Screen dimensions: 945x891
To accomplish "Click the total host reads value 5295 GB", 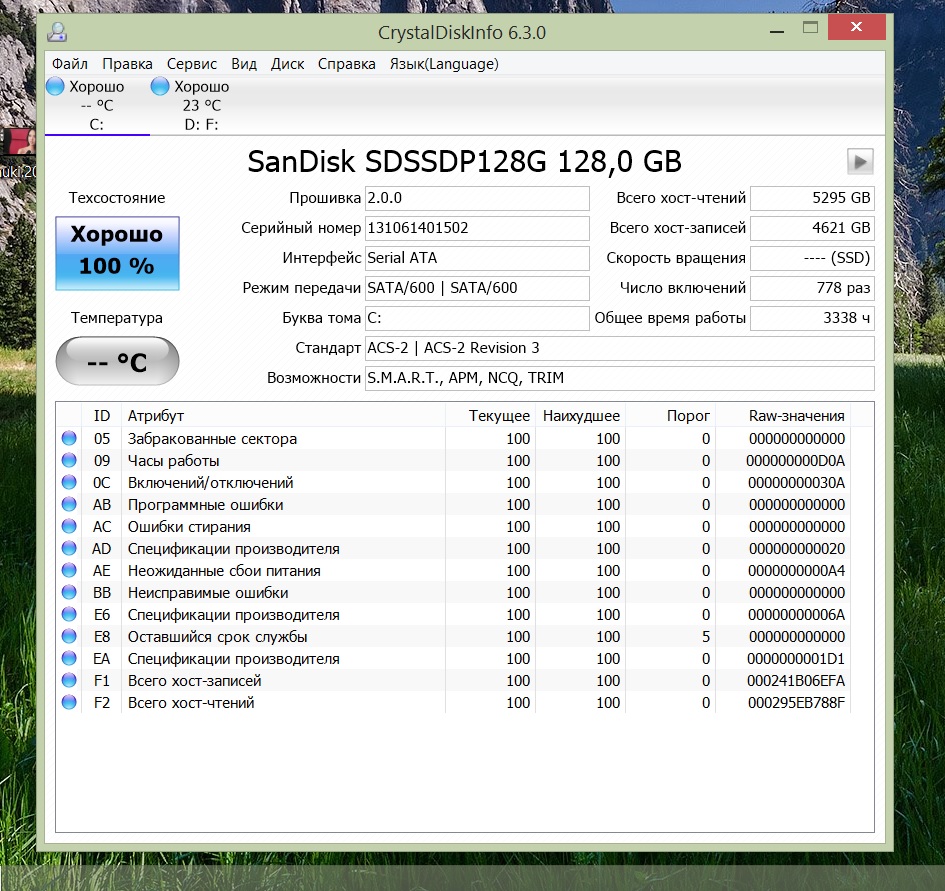I will click(x=812, y=198).
